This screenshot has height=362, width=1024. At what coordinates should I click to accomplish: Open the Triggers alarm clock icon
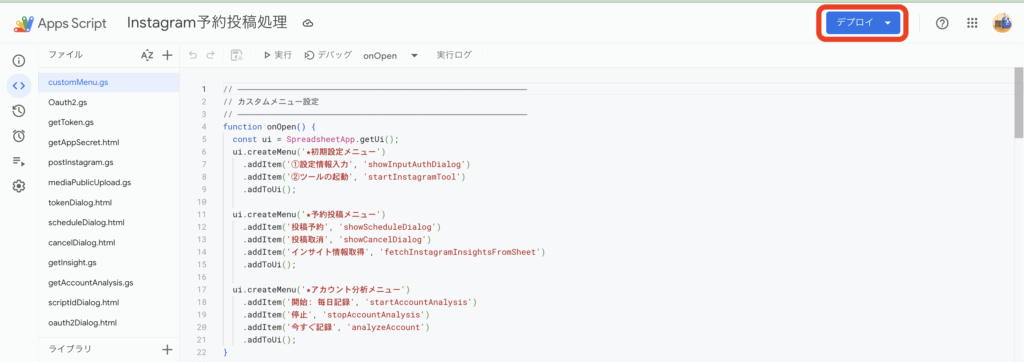pos(19,136)
